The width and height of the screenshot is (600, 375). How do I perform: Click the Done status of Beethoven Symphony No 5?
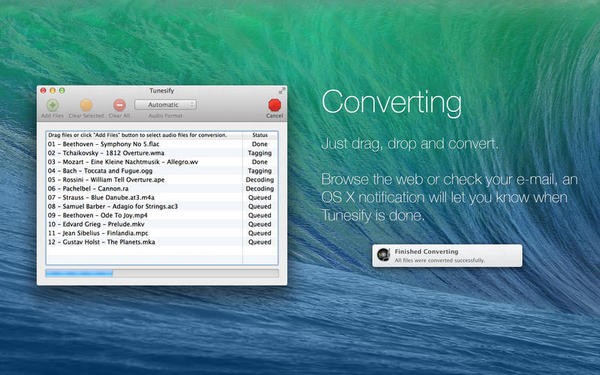(260, 144)
